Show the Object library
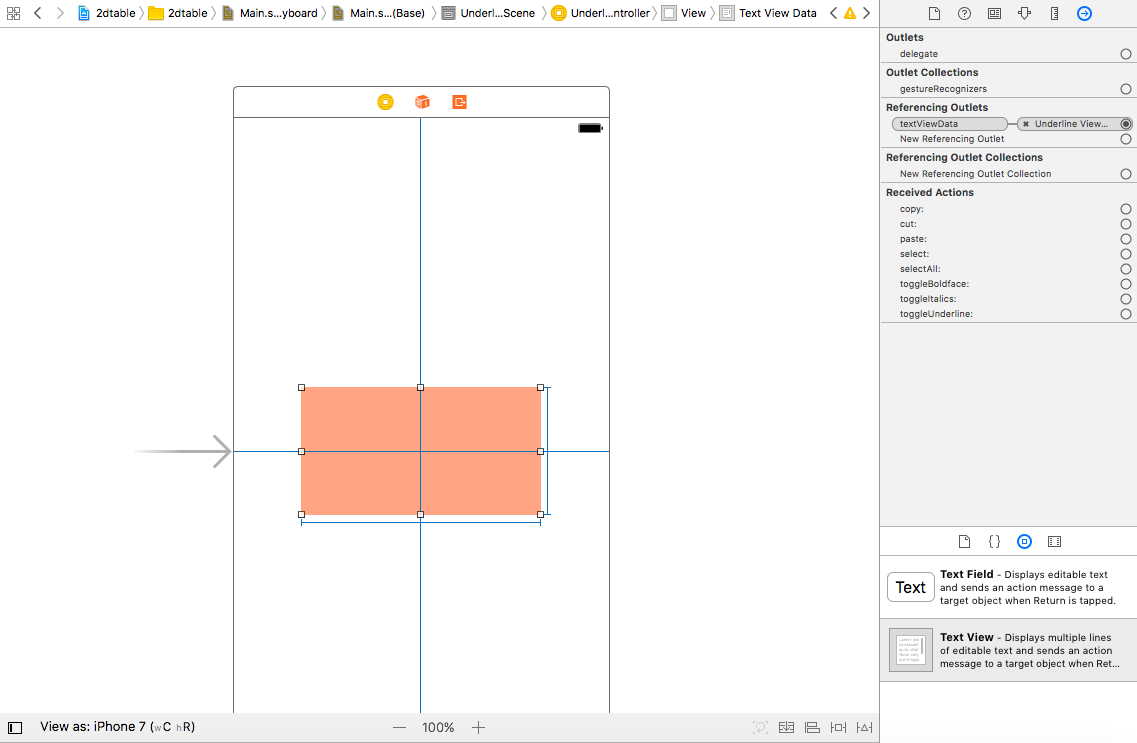The height and width of the screenshot is (743, 1137). click(x=1024, y=542)
